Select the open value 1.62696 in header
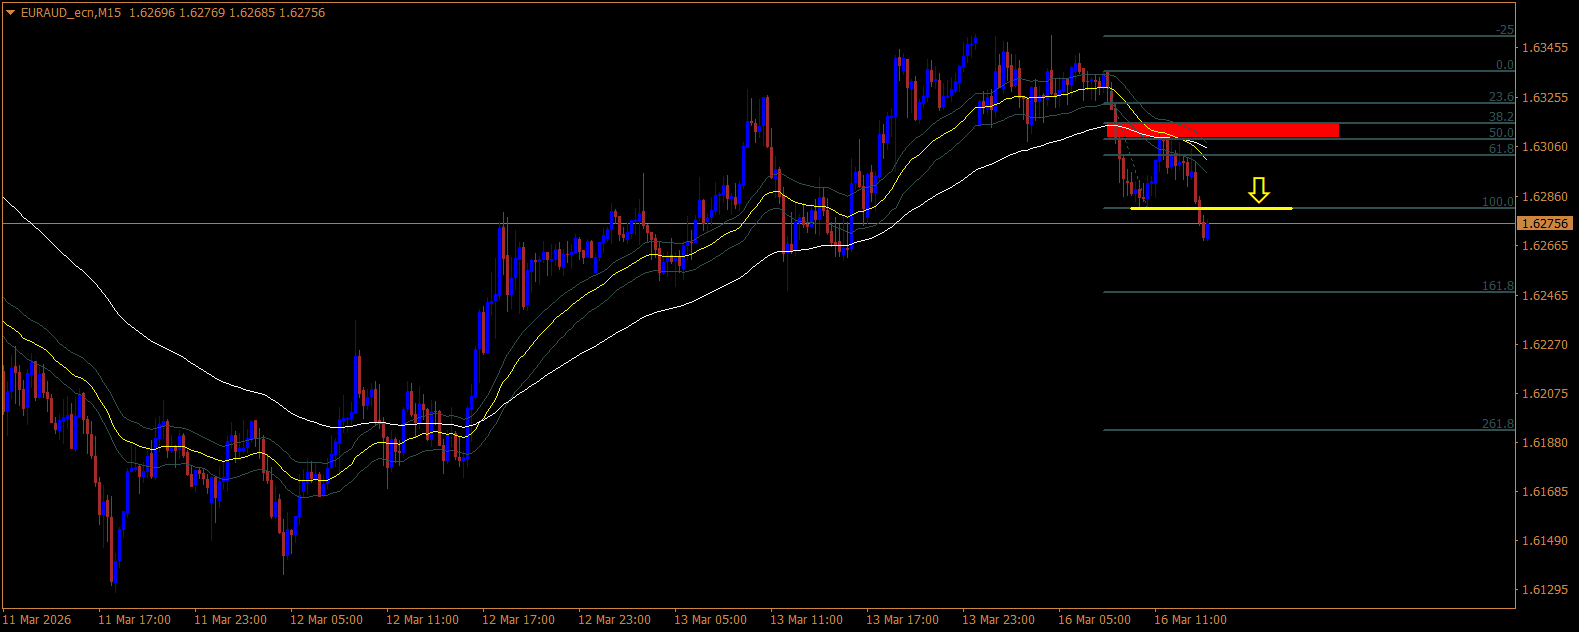The width and height of the screenshot is (1579, 632). [x=151, y=13]
